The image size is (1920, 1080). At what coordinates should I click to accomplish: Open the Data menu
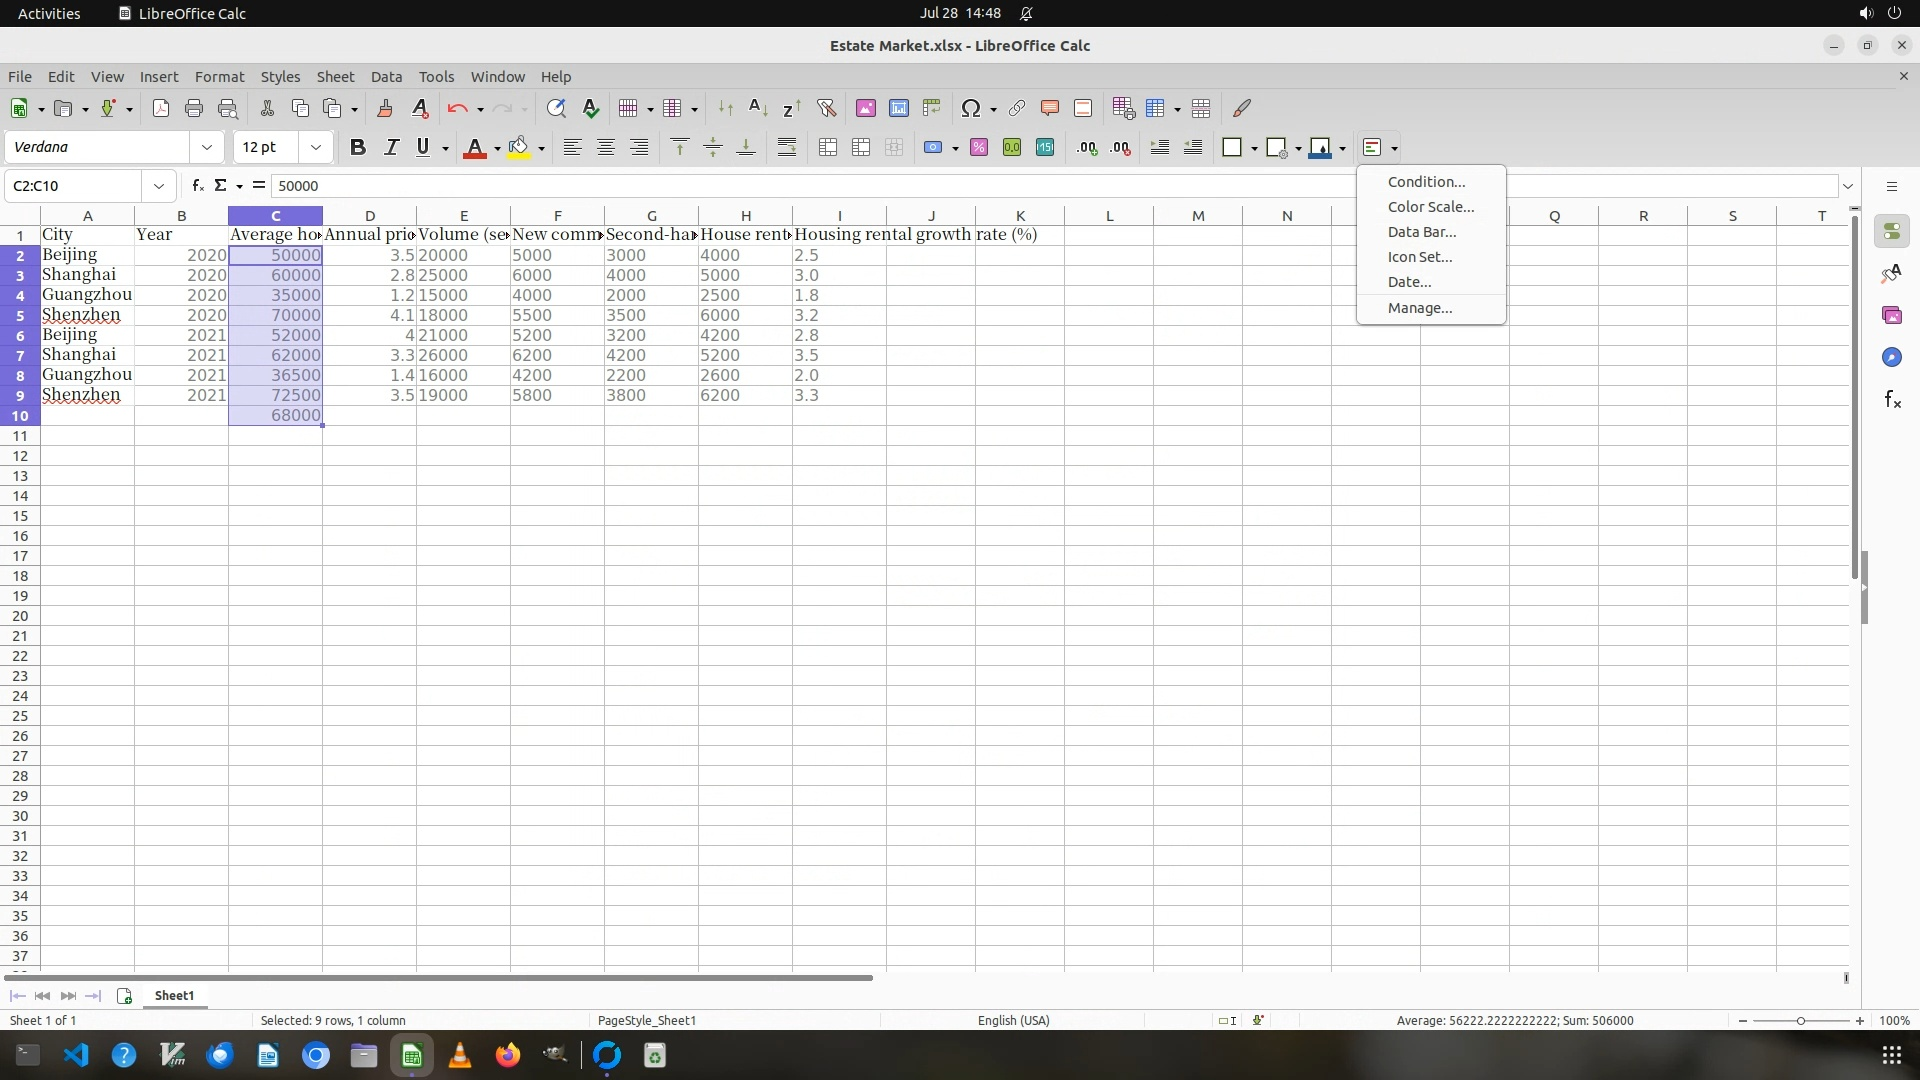(386, 77)
